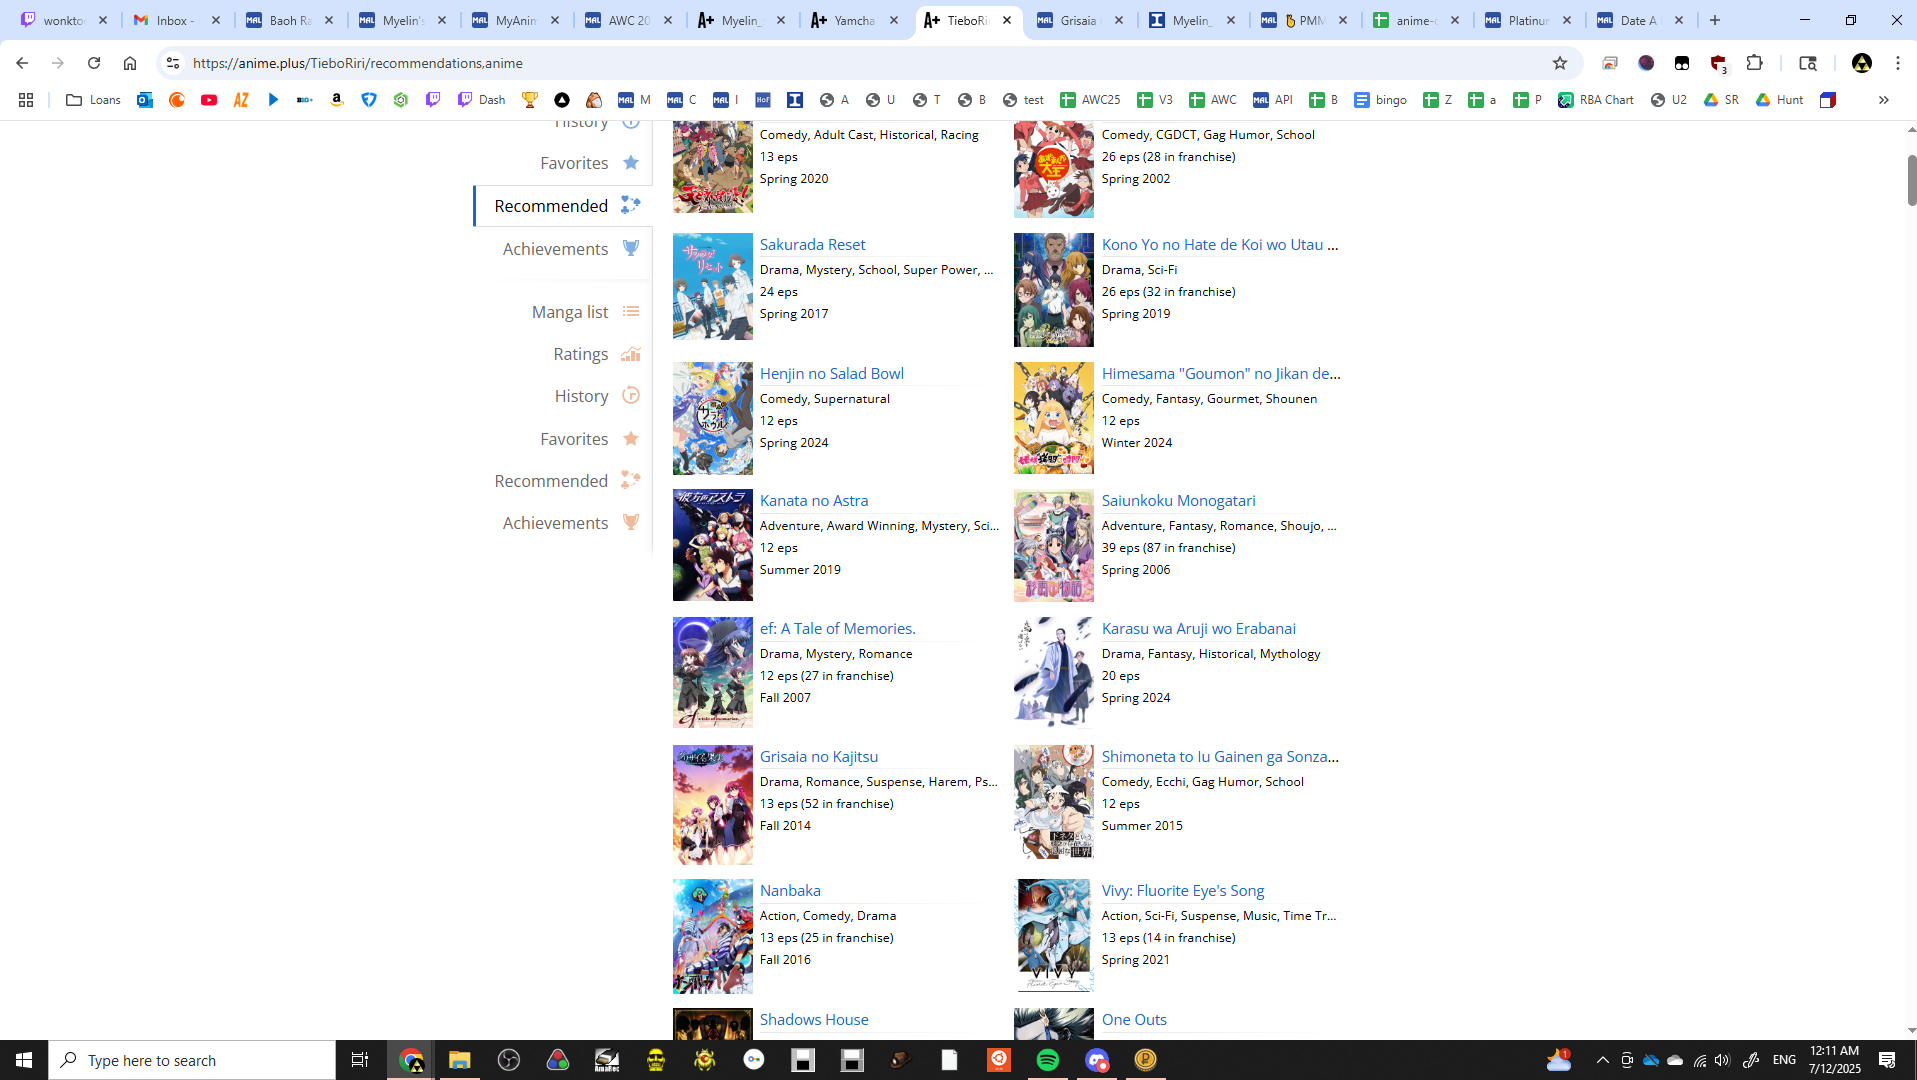Open File Explorer from taskbar

(x=460, y=1060)
